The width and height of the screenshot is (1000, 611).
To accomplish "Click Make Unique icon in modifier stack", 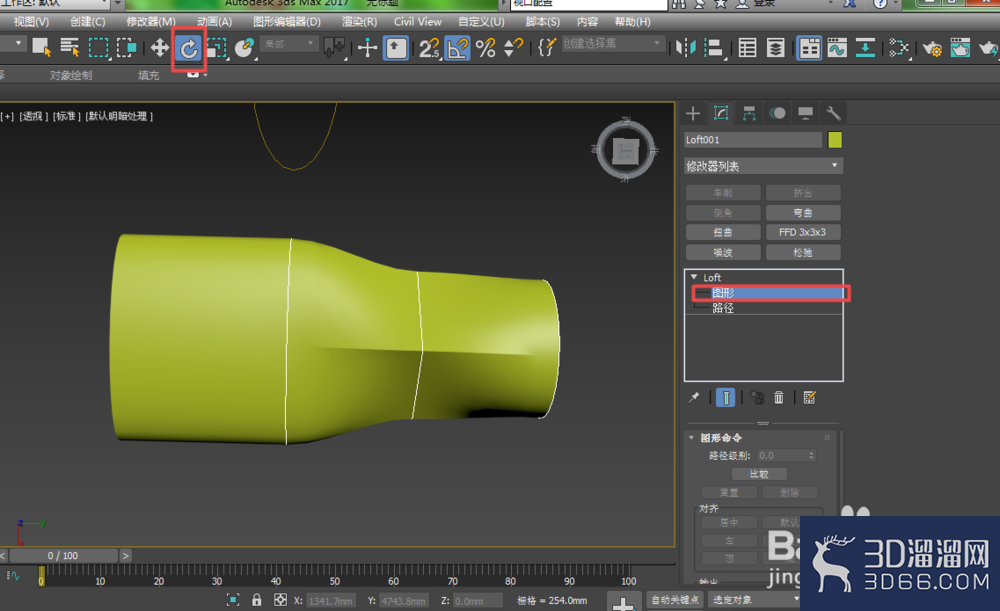I will pos(757,397).
